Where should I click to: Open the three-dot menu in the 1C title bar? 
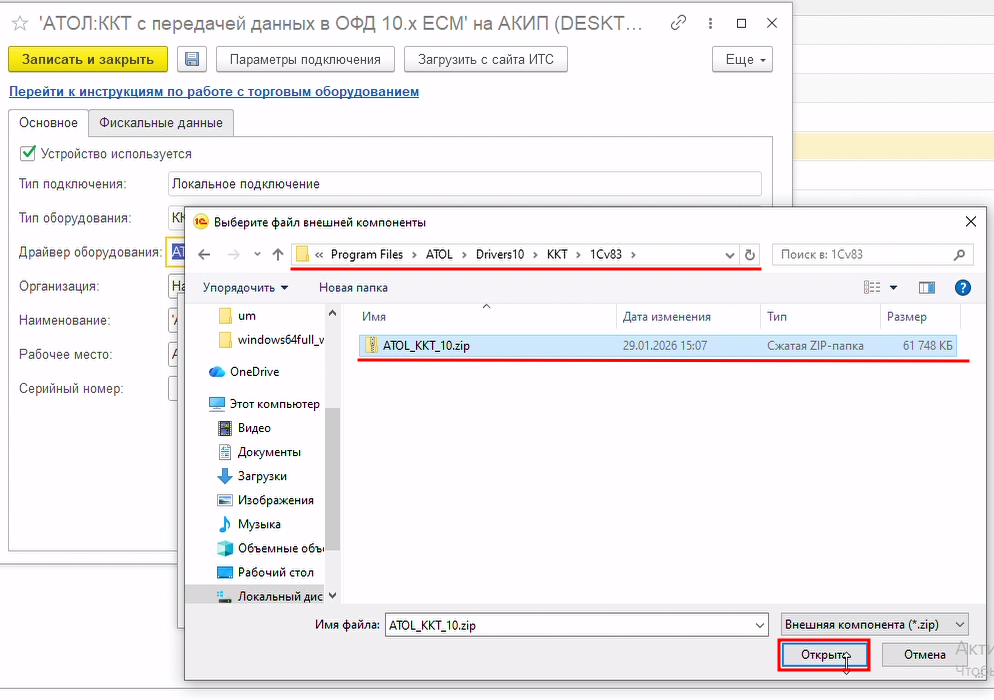point(710,23)
